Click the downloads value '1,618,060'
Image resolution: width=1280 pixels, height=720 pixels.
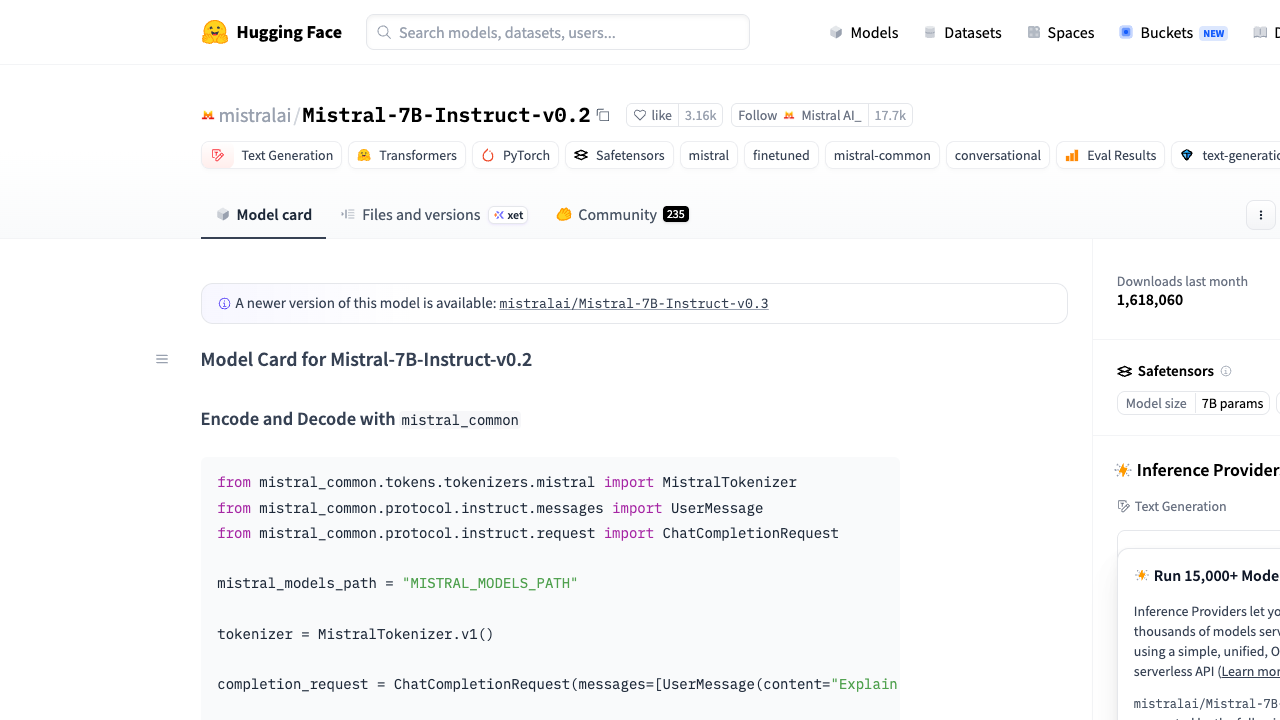point(1150,300)
